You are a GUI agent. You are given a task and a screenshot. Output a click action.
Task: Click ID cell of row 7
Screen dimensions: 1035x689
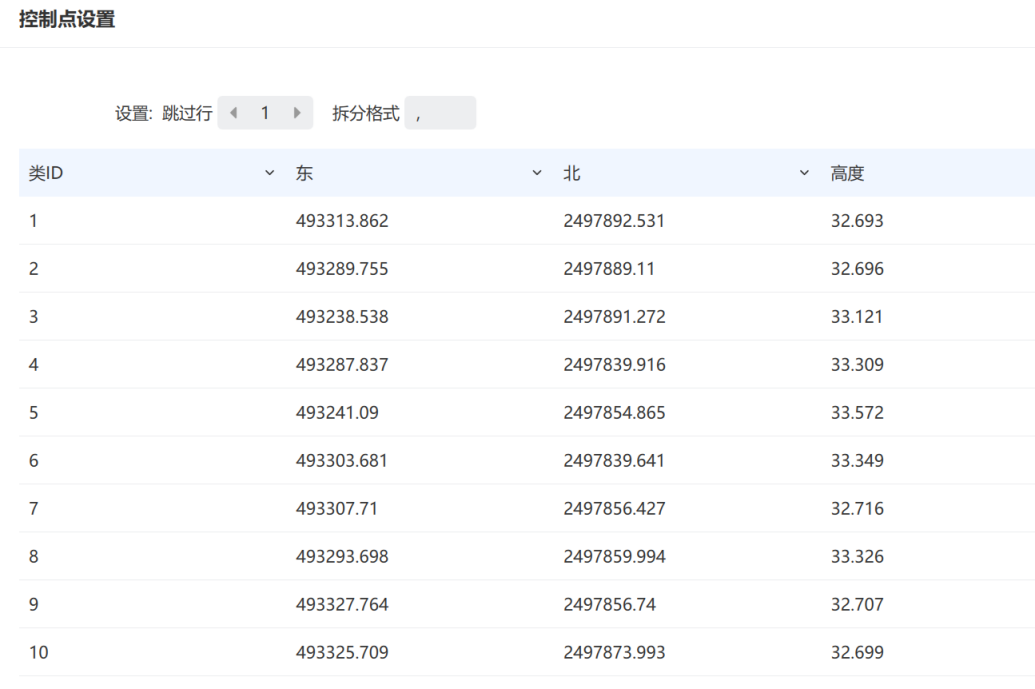[34, 509]
